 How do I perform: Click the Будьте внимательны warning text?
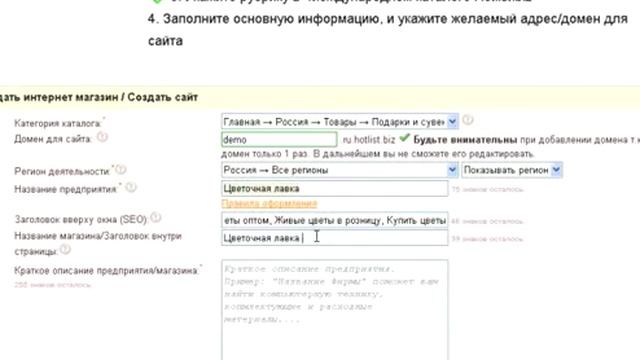[465, 140]
